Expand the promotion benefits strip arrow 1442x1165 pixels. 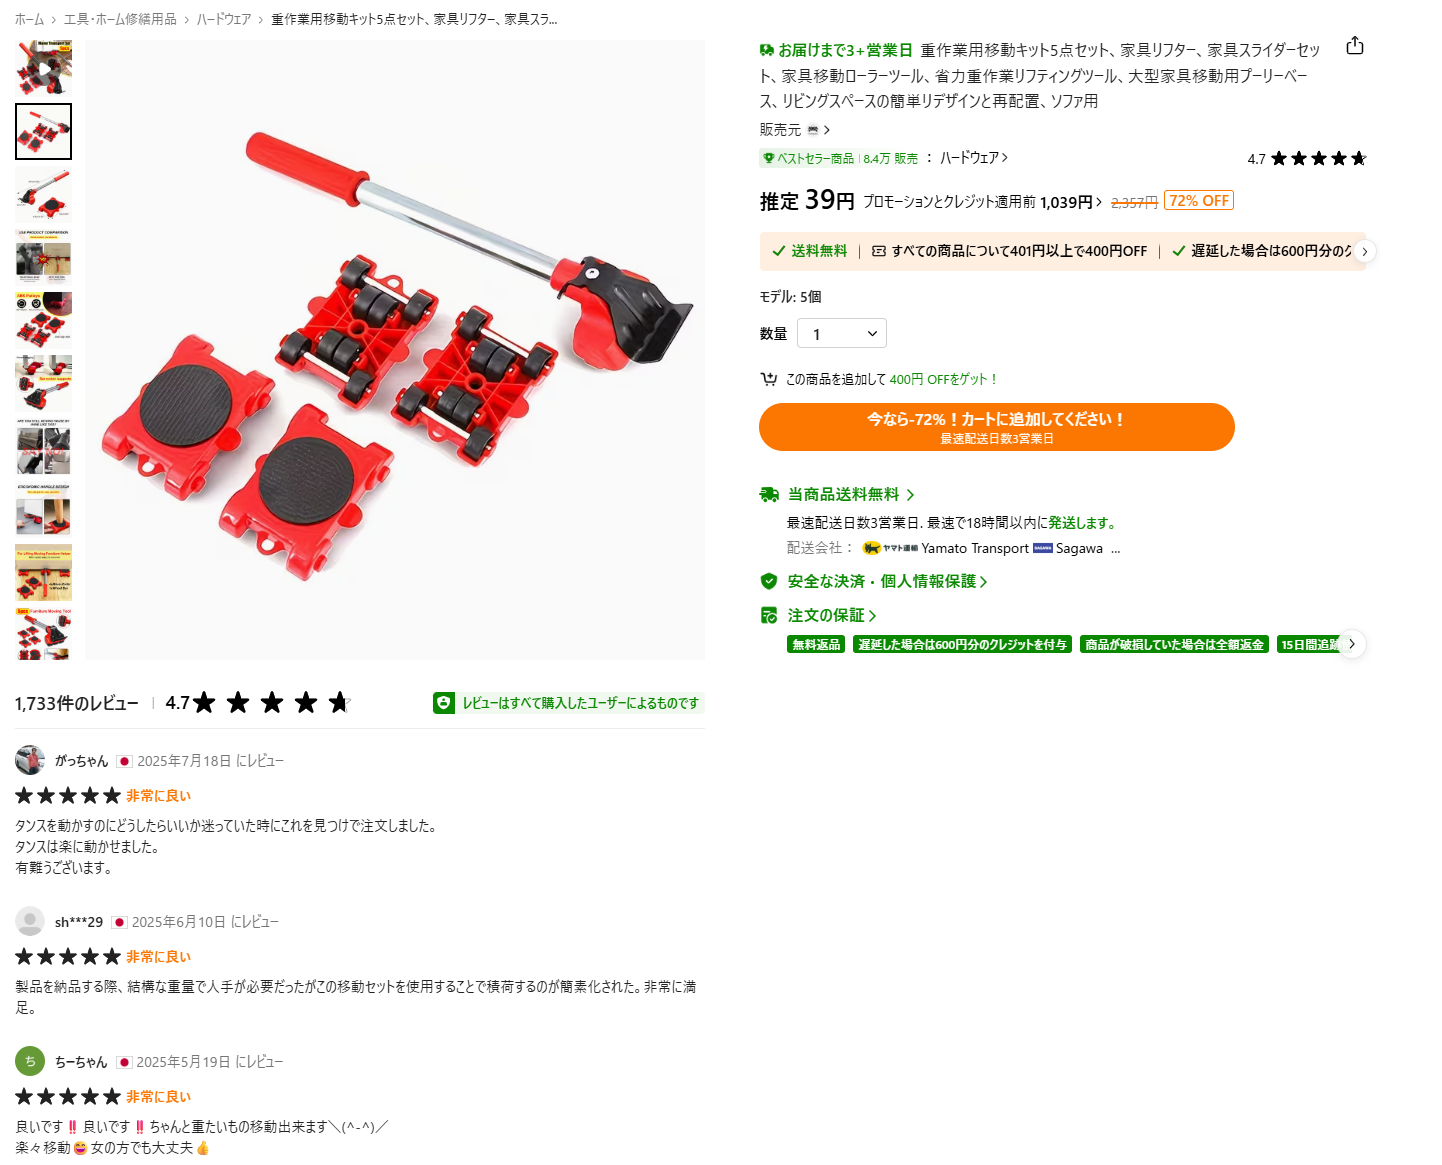click(x=1364, y=251)
